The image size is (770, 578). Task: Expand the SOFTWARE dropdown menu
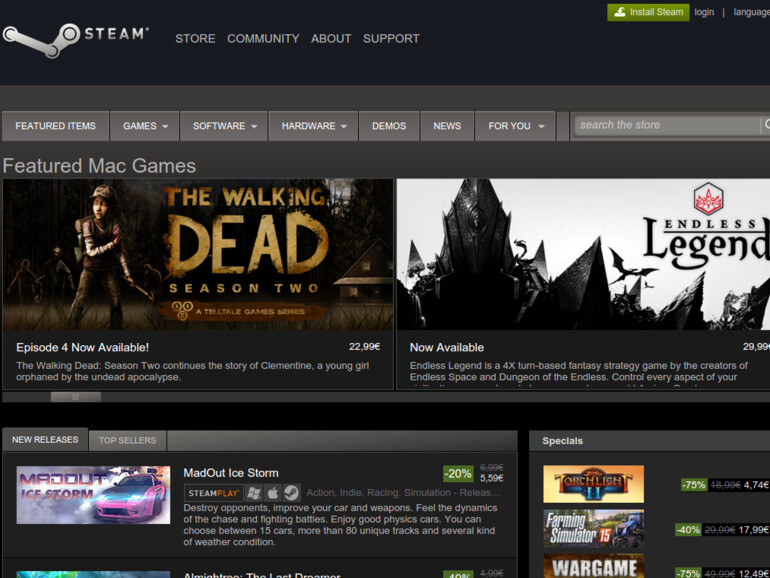pos(224,126)
